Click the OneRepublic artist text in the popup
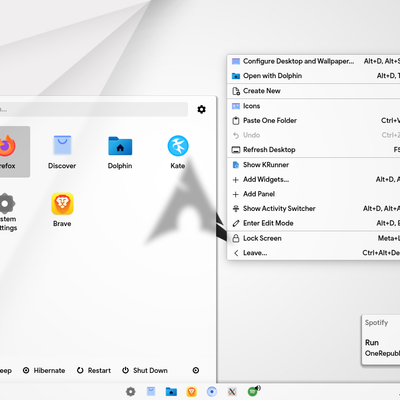The width and height of the screenshot is (400, 400). coord(382,353)
